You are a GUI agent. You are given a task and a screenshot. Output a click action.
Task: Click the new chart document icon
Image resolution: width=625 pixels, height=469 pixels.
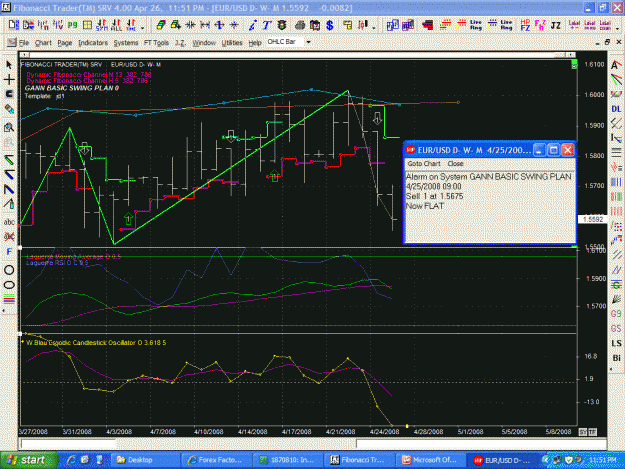pyautogui.click(x=13, y=26)
